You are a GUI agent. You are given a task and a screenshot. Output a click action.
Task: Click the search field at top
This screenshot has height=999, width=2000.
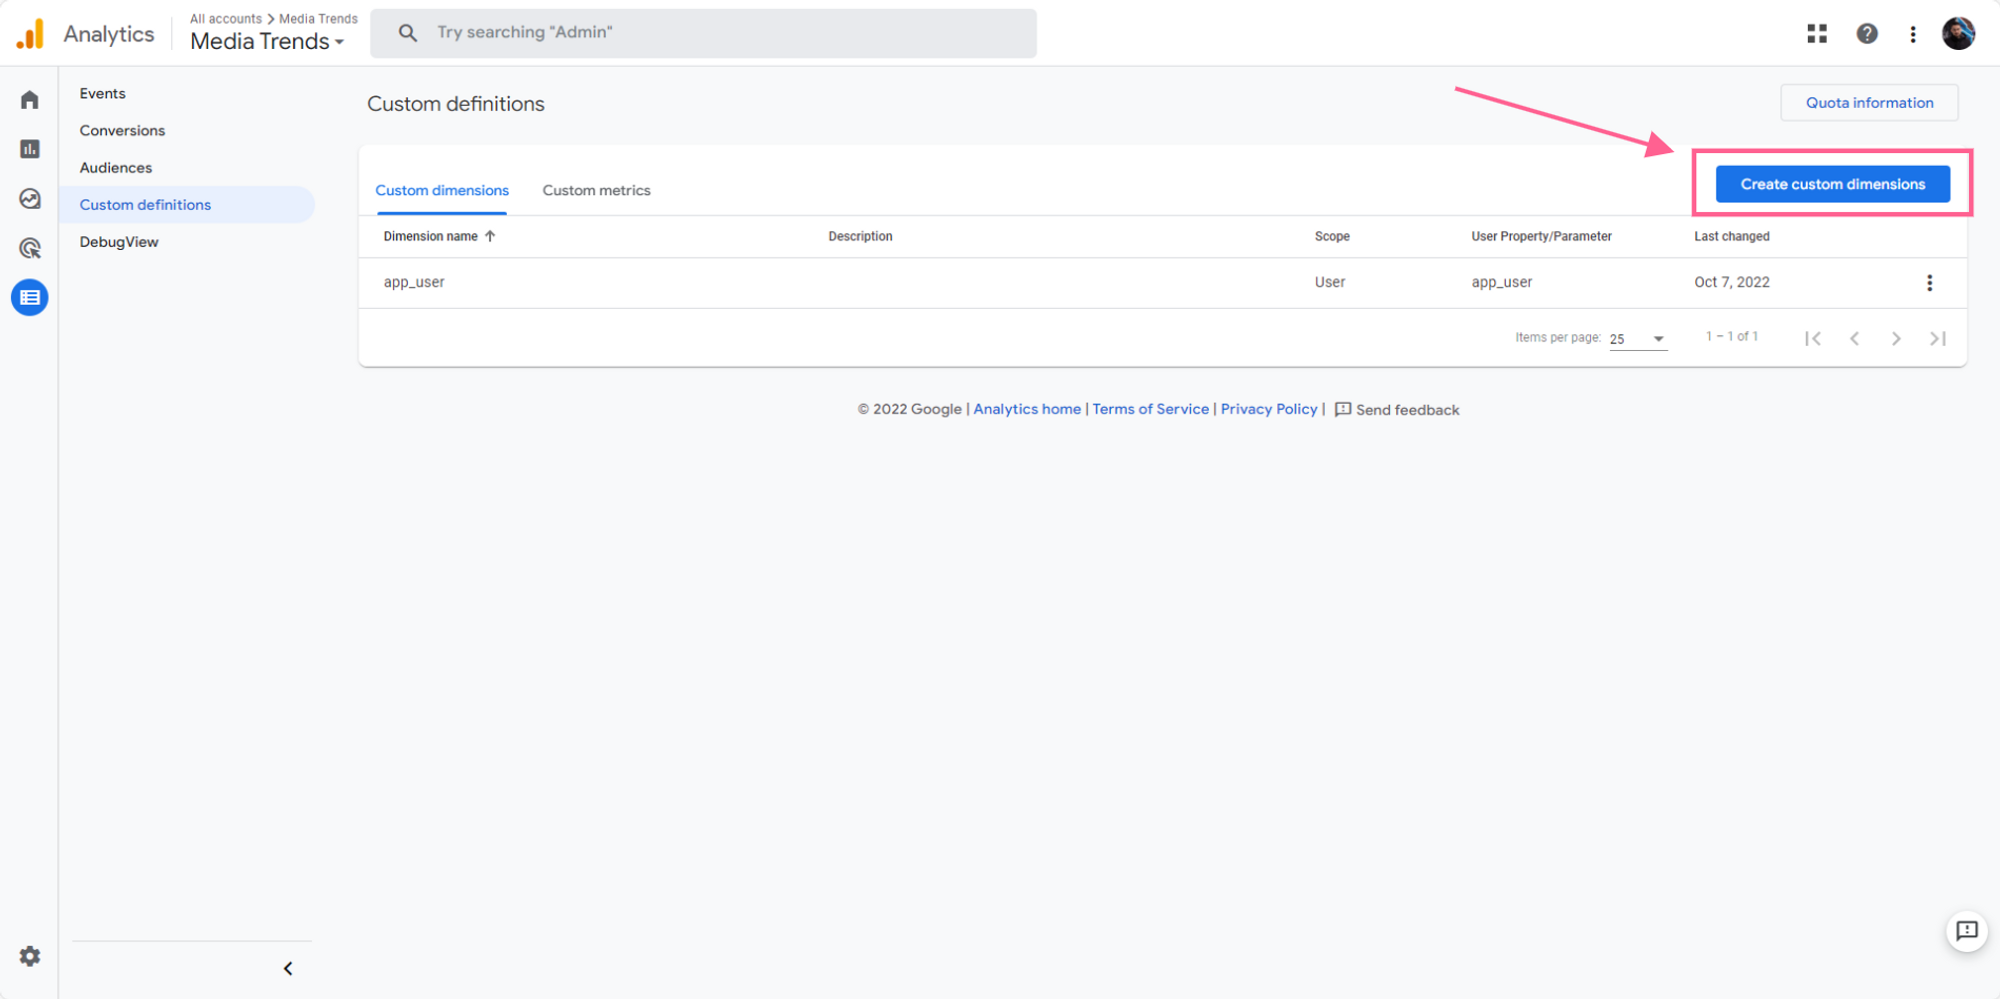point(703,33)
